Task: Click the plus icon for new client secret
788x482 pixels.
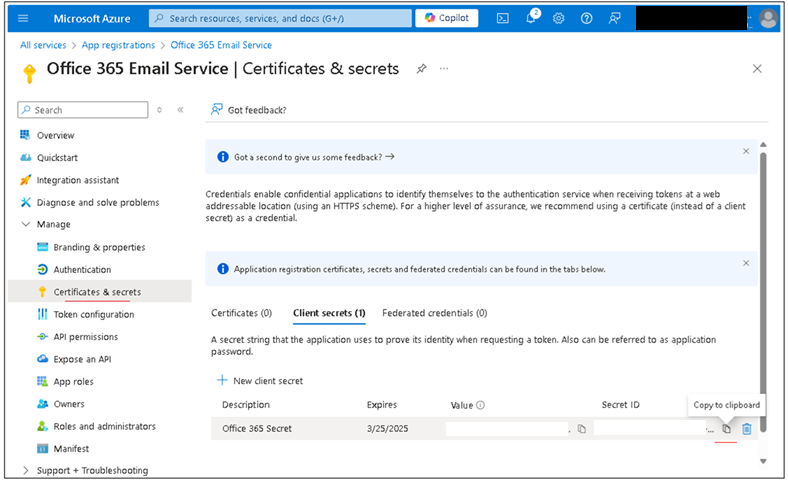Action: click(222, 380)
